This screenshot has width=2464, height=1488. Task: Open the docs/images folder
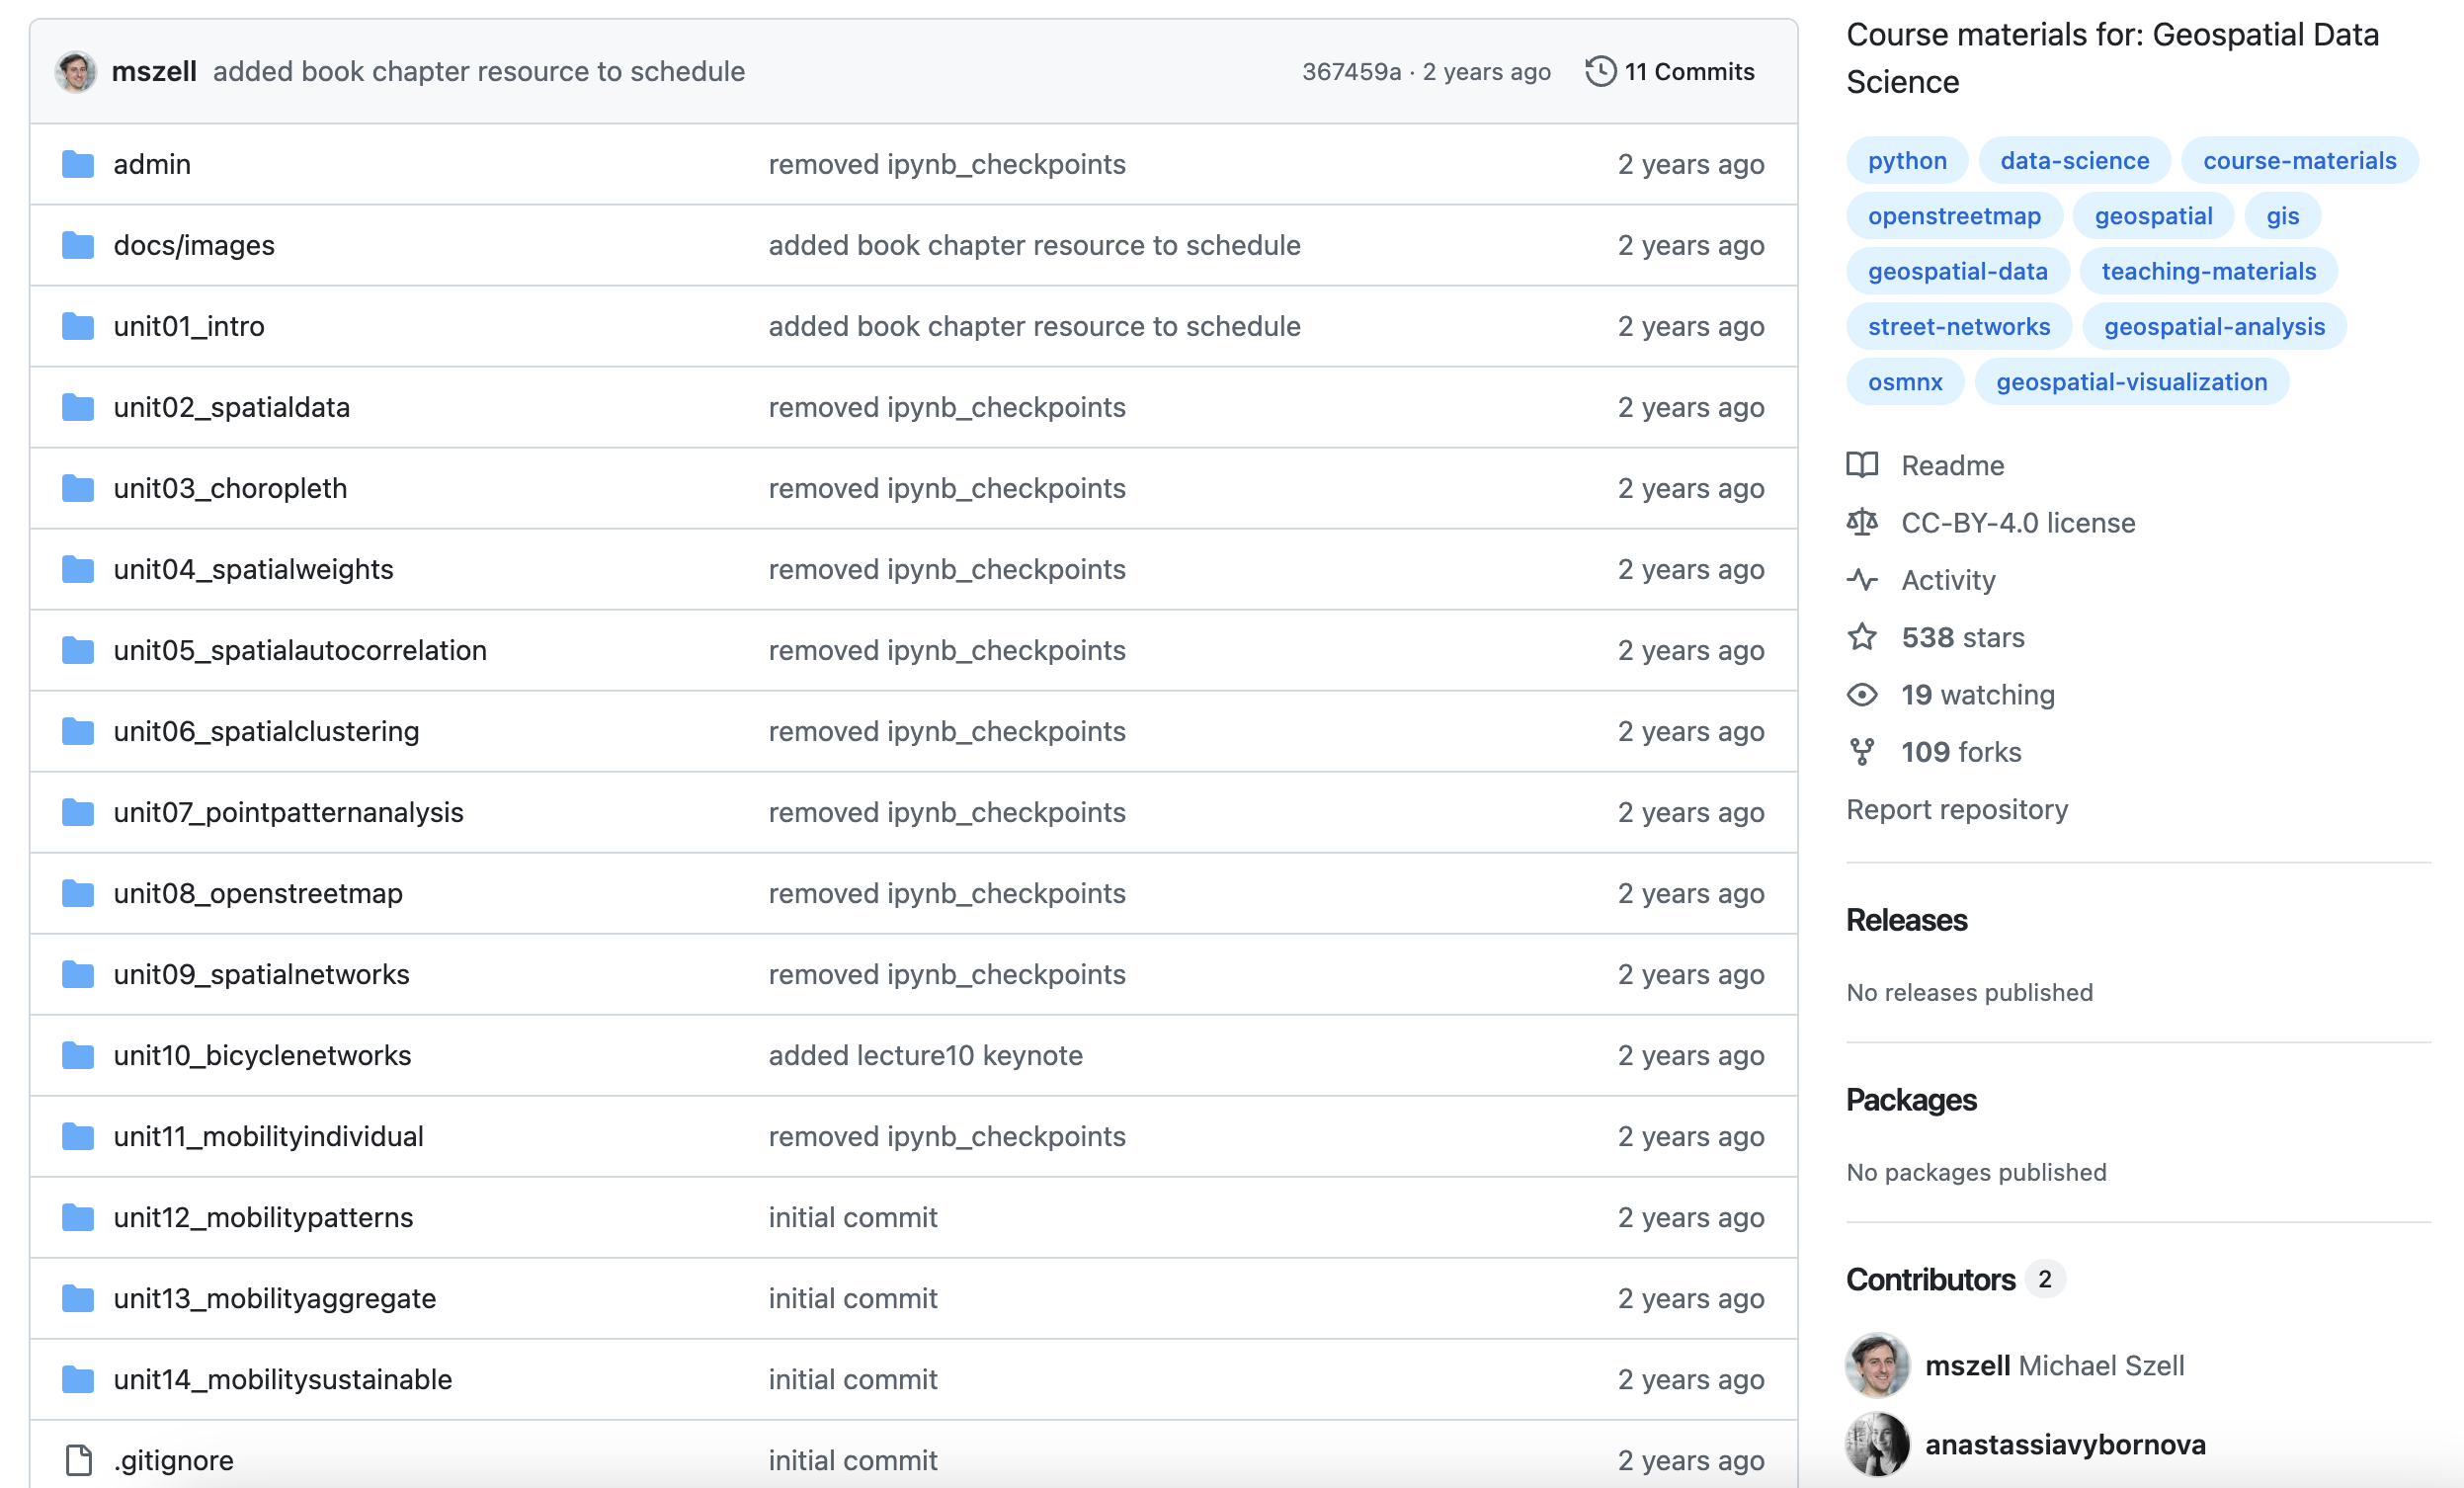(x=194, y=245)
